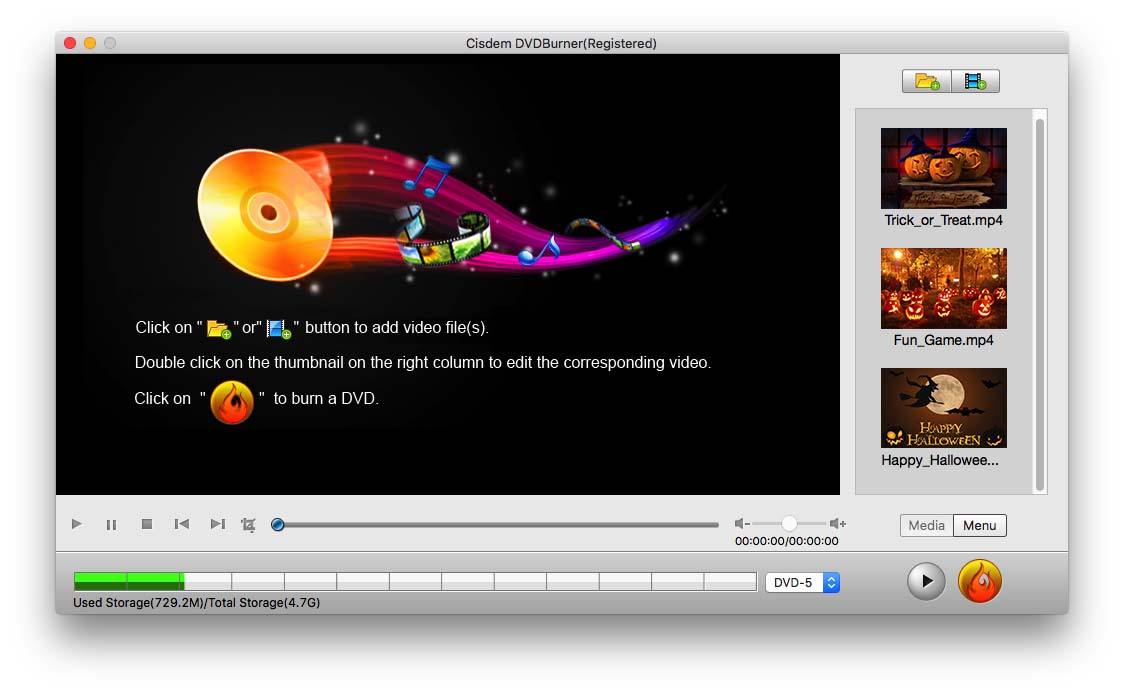The width and height of the screenshot is (1124, 694).
Task: Close the window with red button
Action: (x=70, y=43)
